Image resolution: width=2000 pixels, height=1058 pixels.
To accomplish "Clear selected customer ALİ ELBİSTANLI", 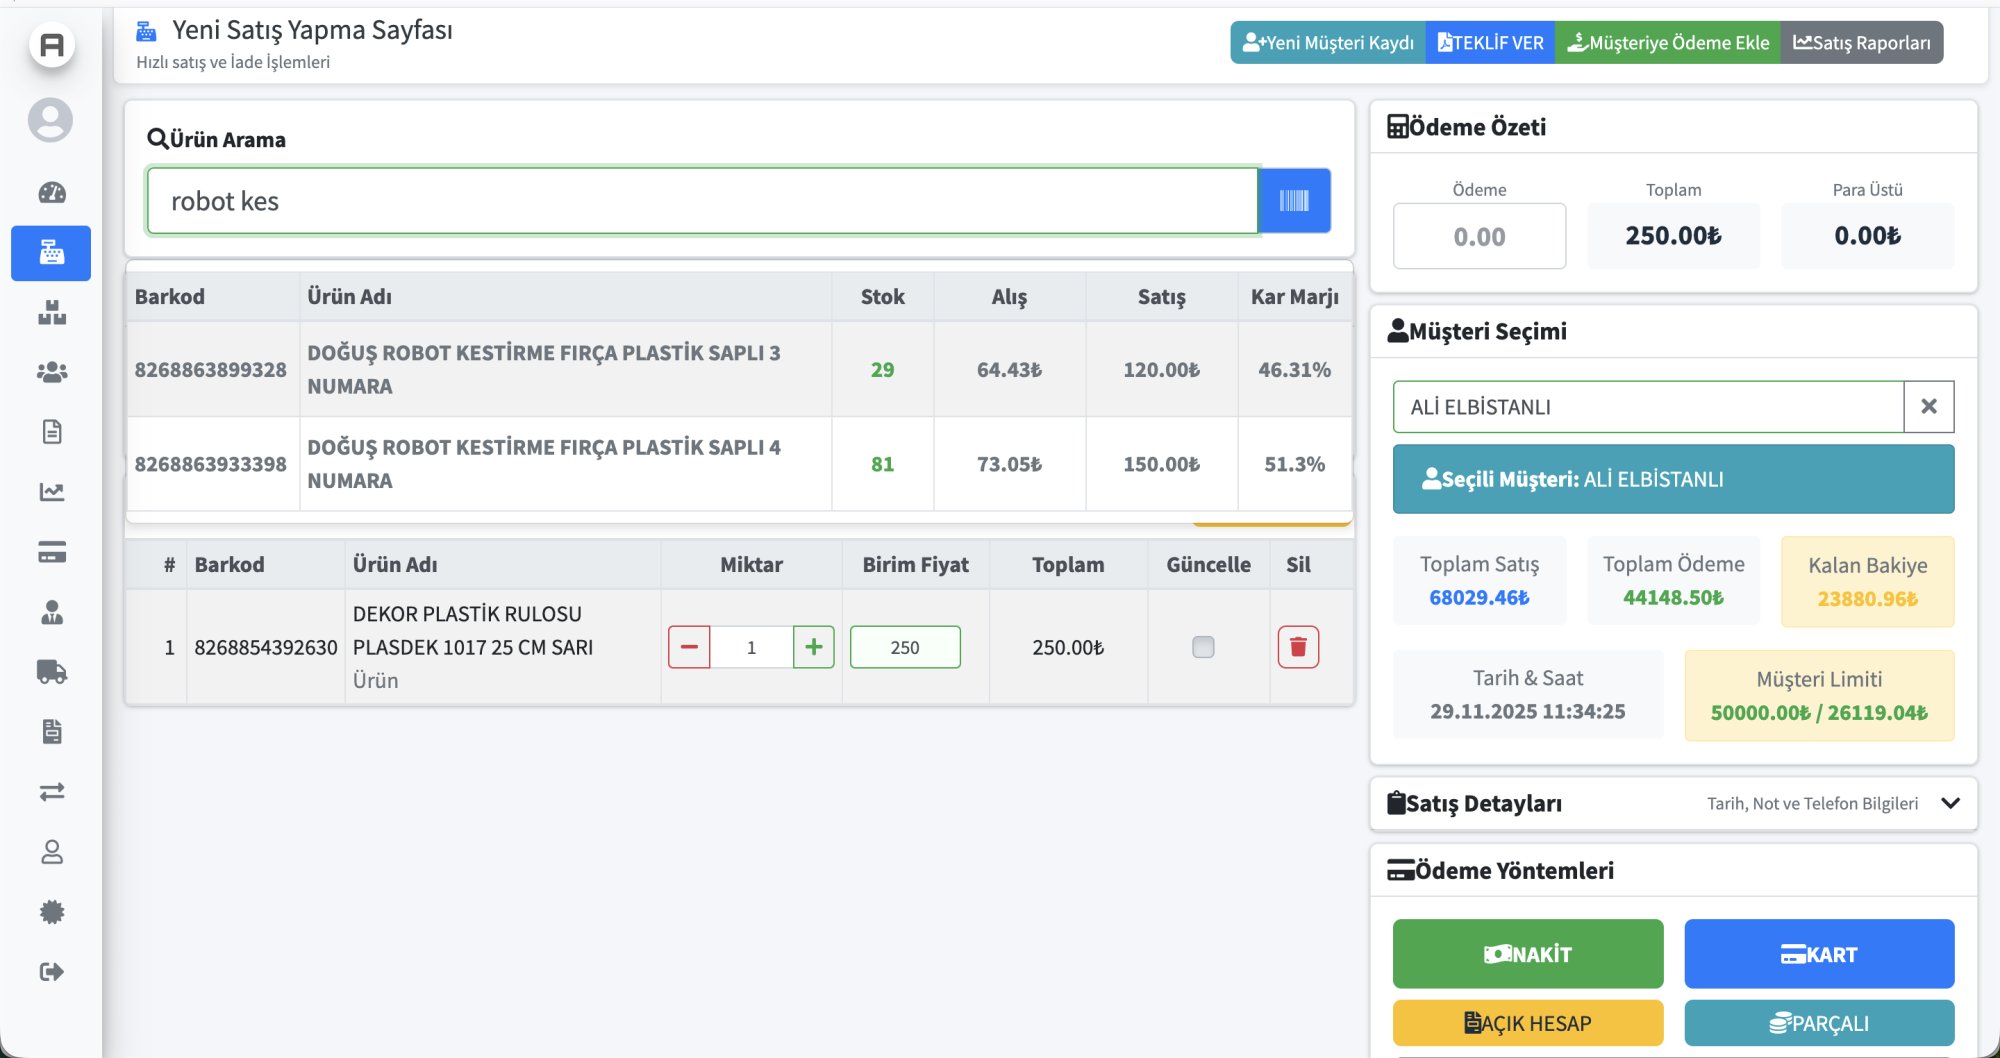I will coord(1929,406).
